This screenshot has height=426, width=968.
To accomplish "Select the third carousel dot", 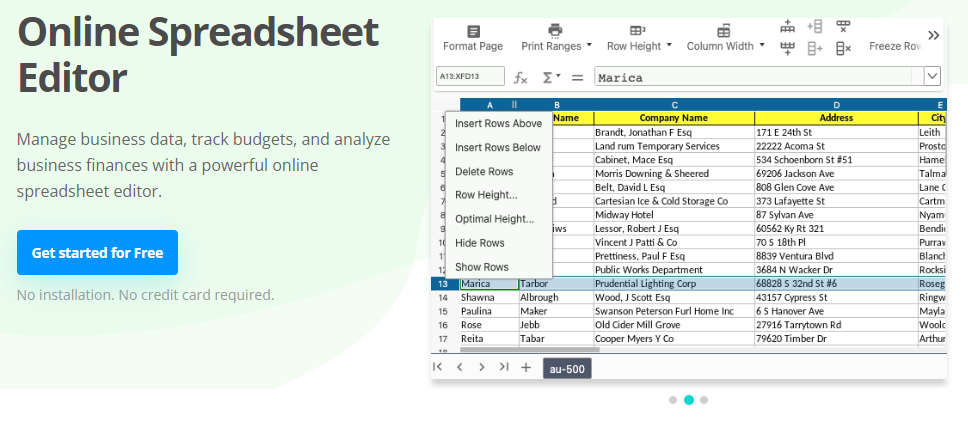I will tap(704, 400).
